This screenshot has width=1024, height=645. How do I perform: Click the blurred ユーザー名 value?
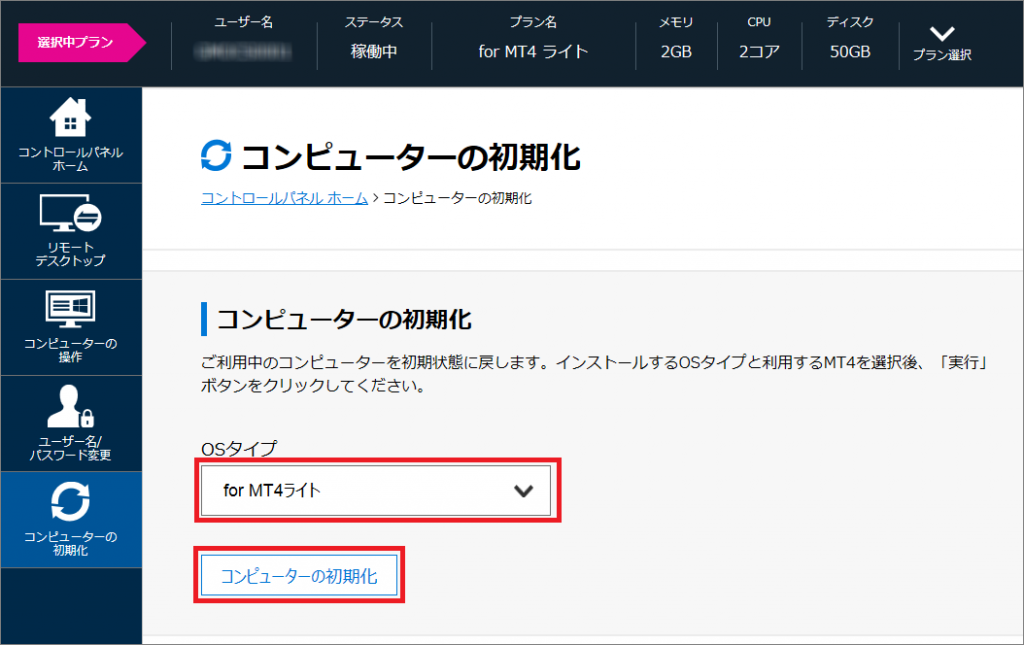(244, 52)
